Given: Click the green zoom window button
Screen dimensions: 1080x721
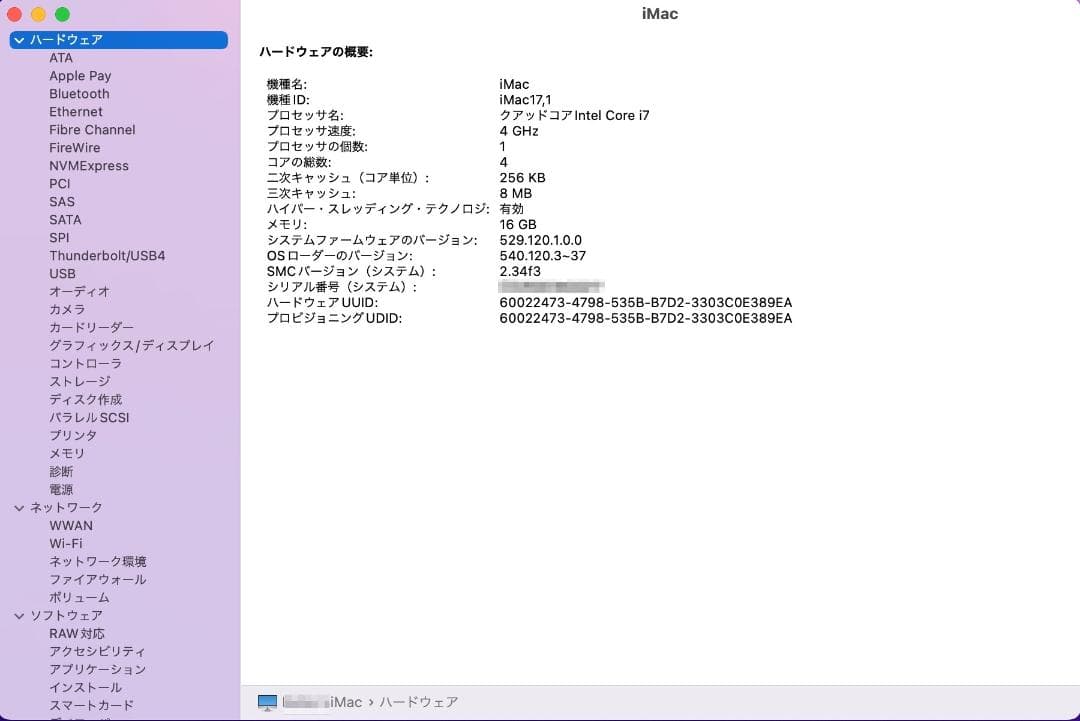Looking at the screenshot, I should pos(63,14).
